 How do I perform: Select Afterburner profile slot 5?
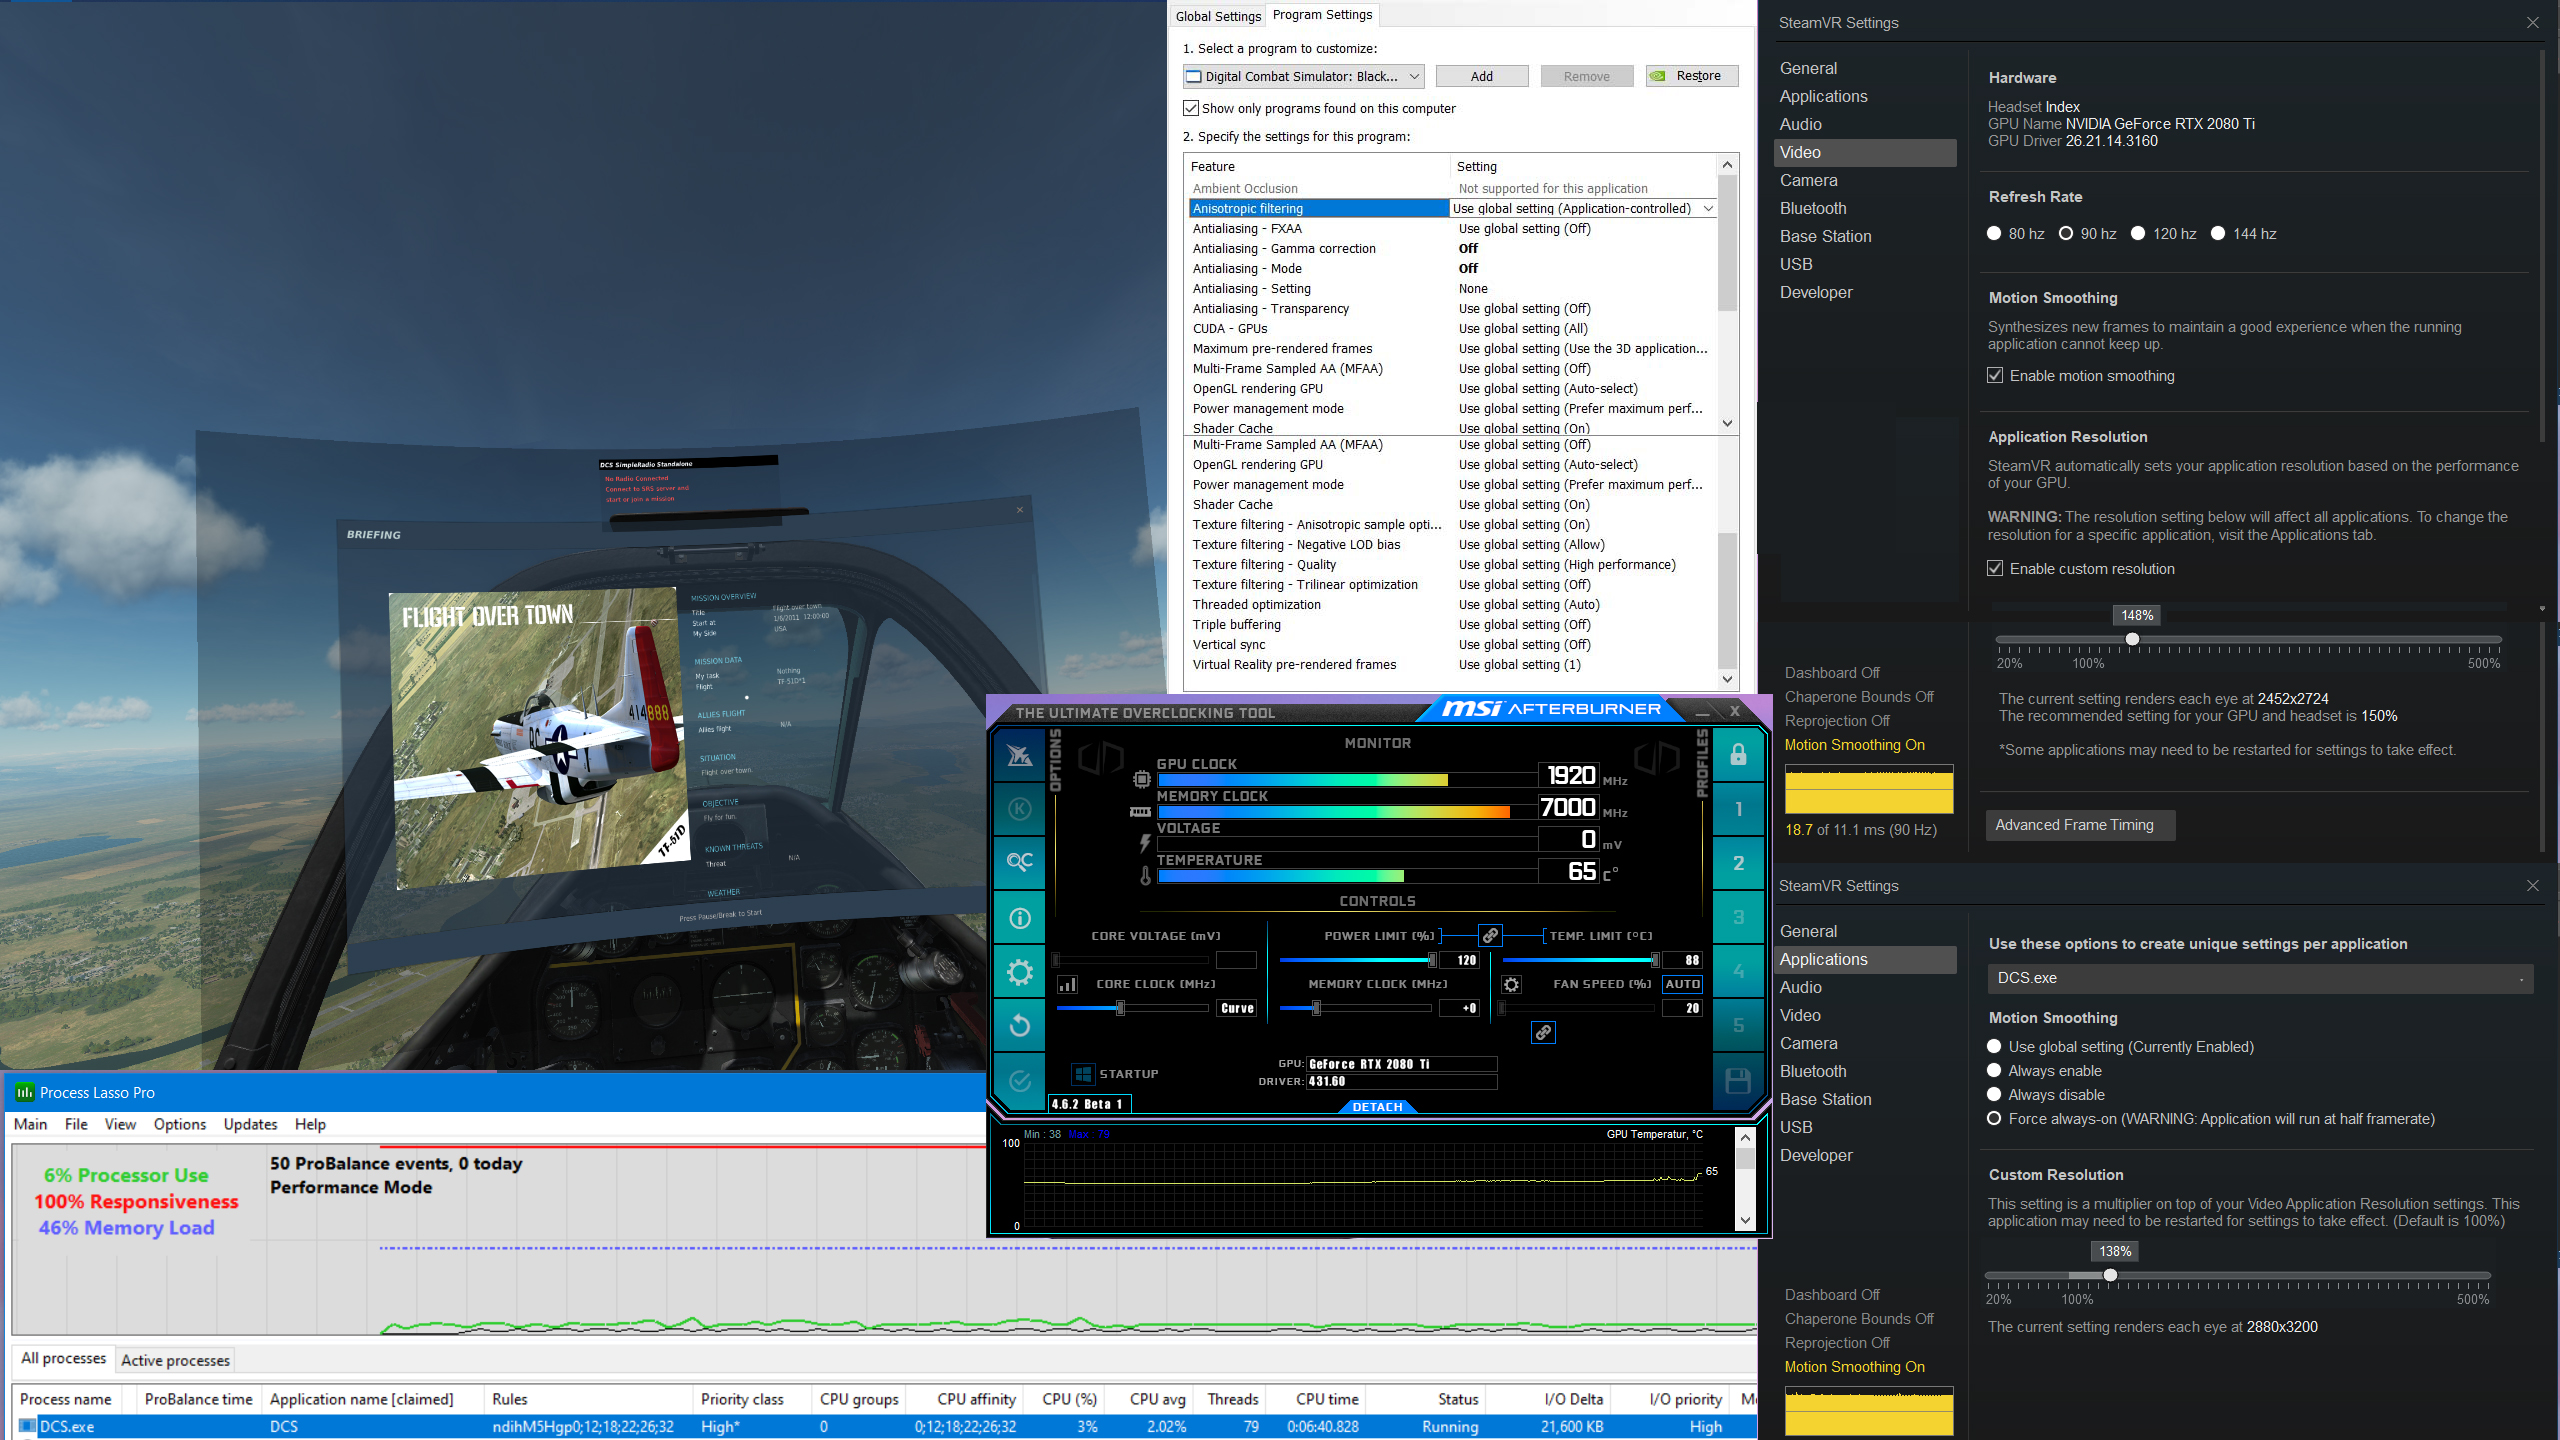(1738, 1025)
